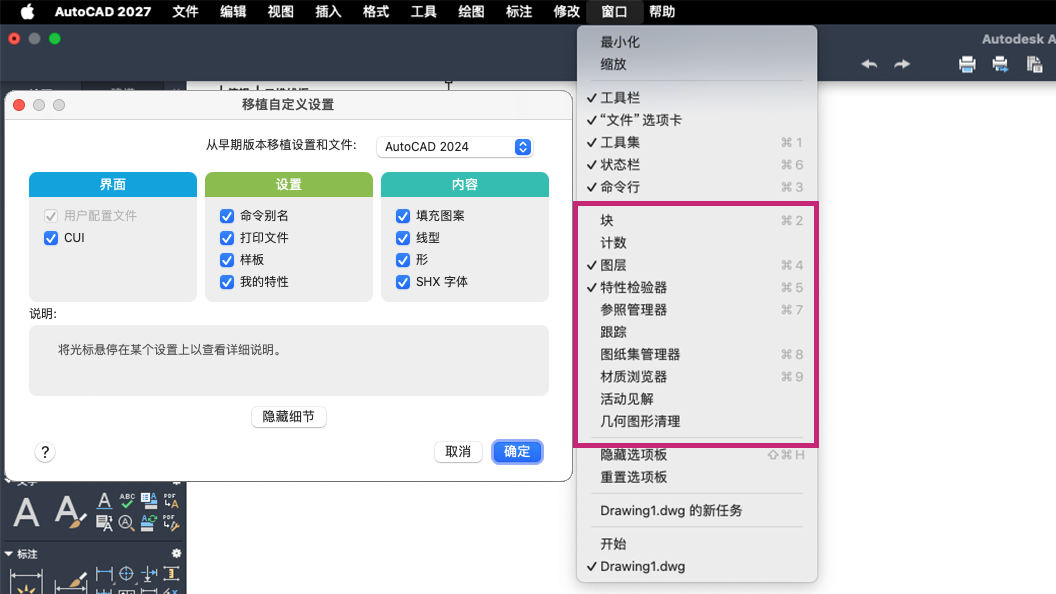Screen dimensions: 1056x594
Task: Open the Apple menu
Action: pyautogui.click(x=27, y=11)
